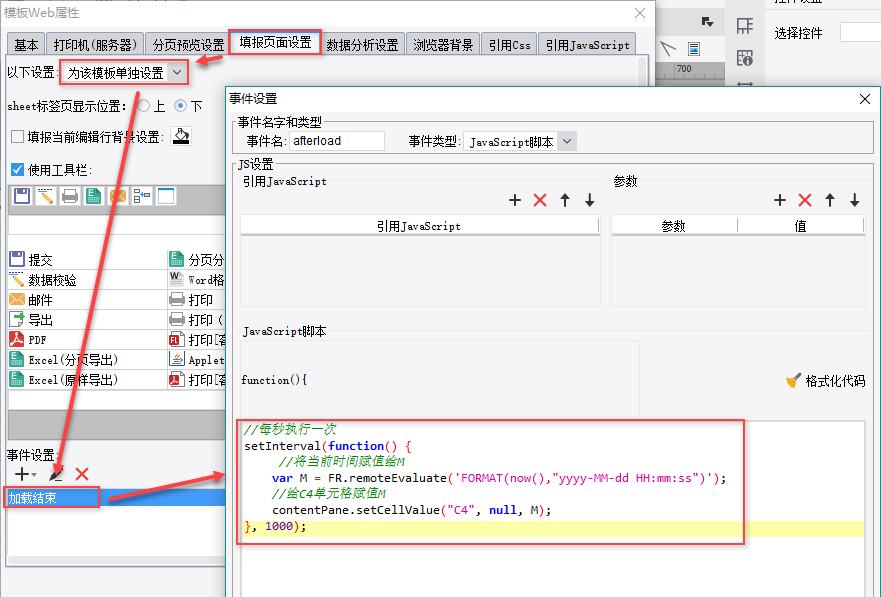Select the 提交 toolbar option
The image size is (881, 597).
click(x=88, y=259)
